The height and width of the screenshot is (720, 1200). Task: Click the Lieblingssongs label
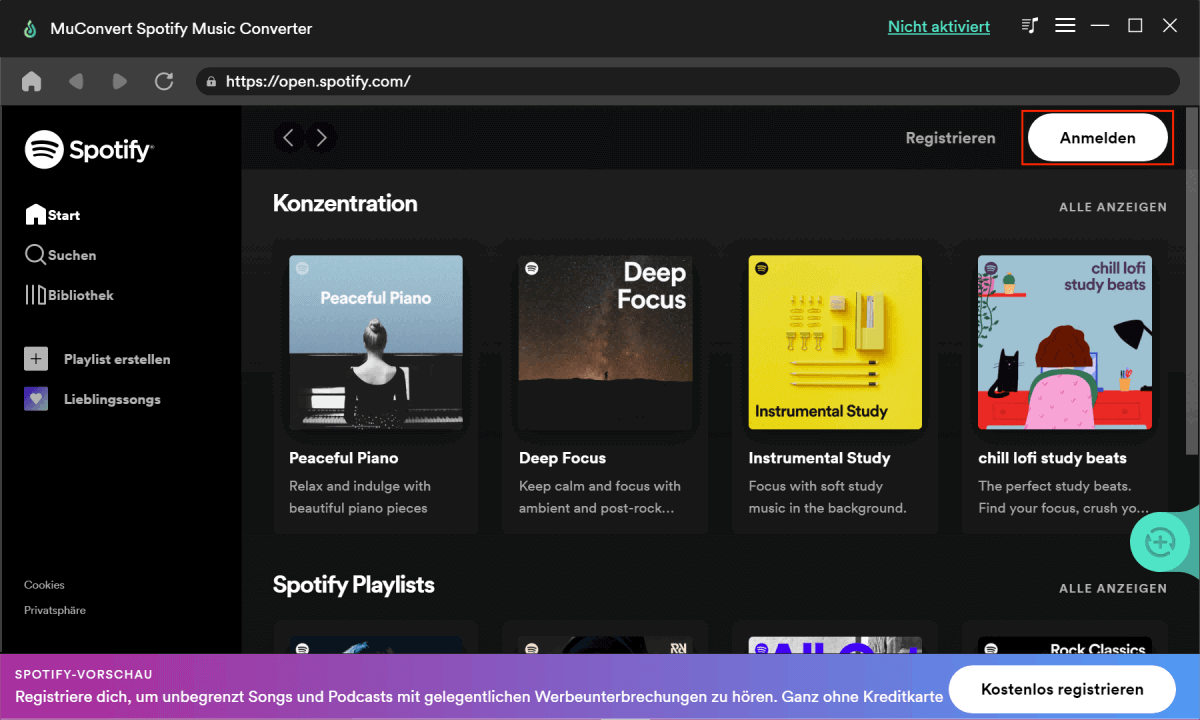[x=112, y=399]
